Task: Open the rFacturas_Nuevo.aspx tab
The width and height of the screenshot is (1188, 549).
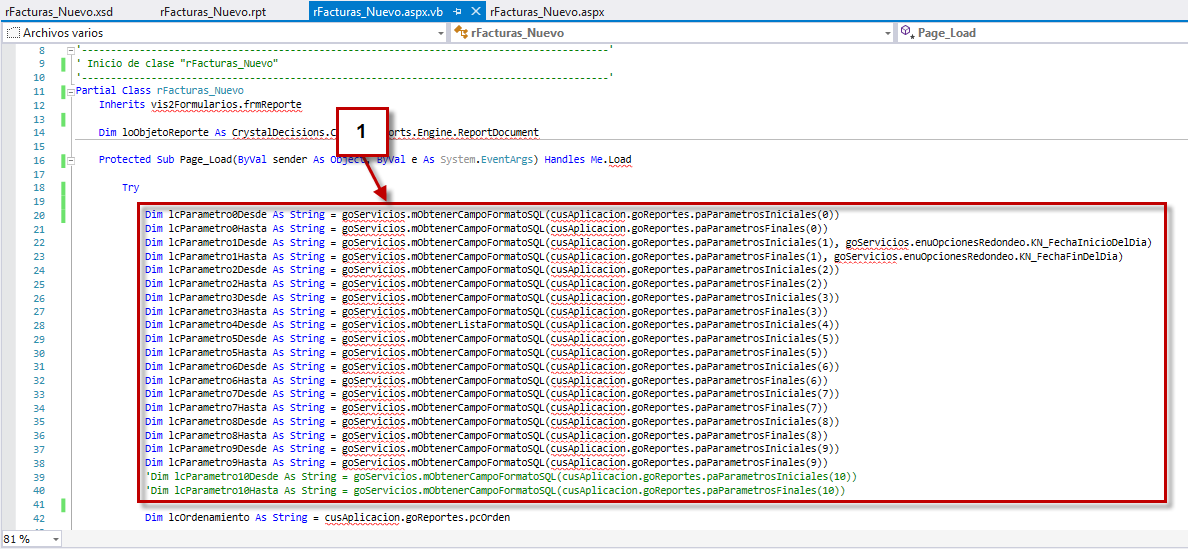Action: click(x=547, y=12)
